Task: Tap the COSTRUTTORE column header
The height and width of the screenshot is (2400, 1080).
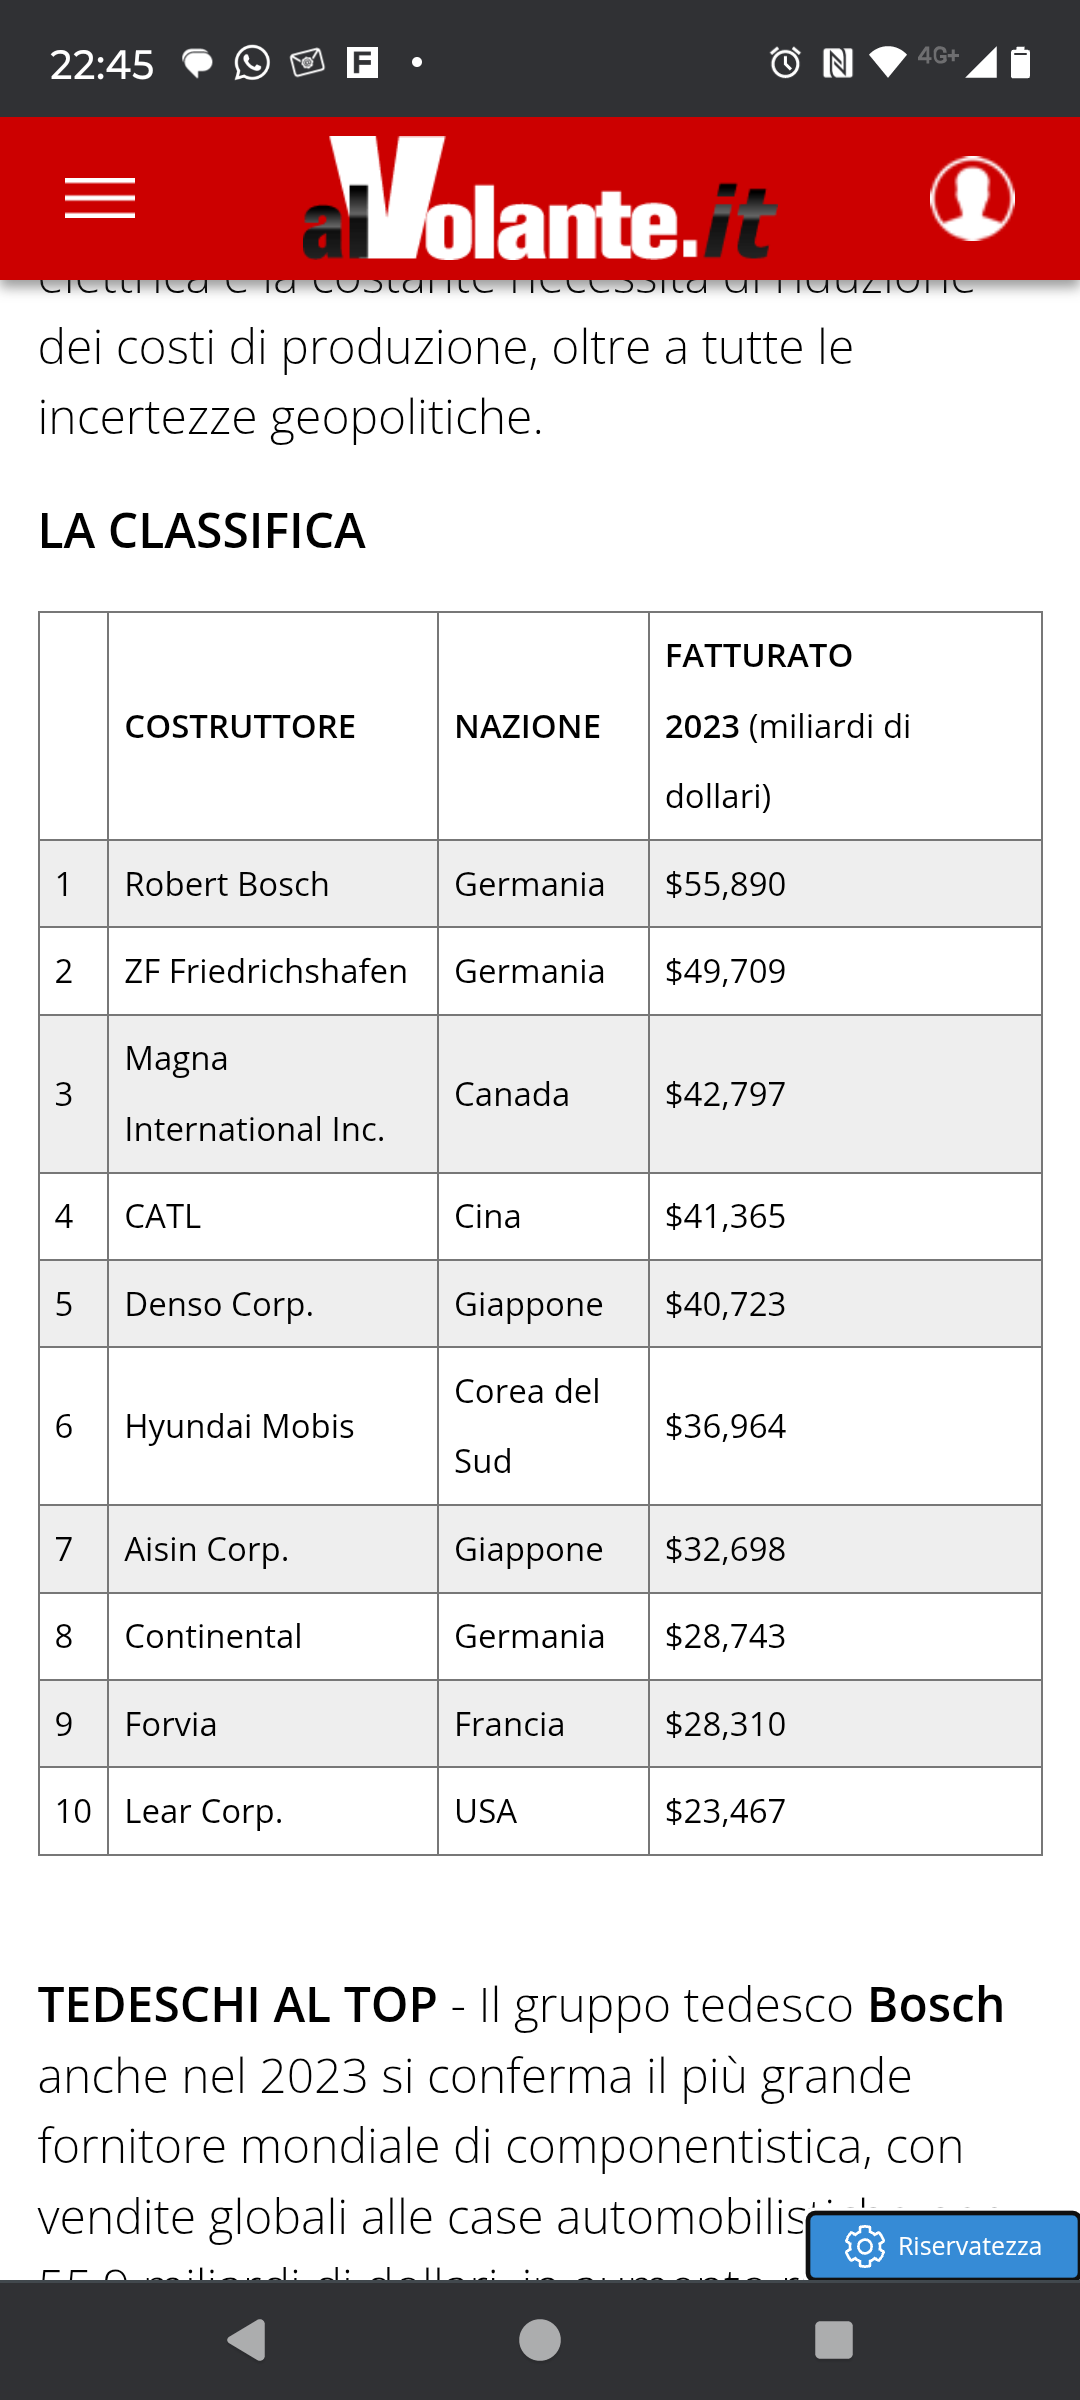Action: [273, 726]
